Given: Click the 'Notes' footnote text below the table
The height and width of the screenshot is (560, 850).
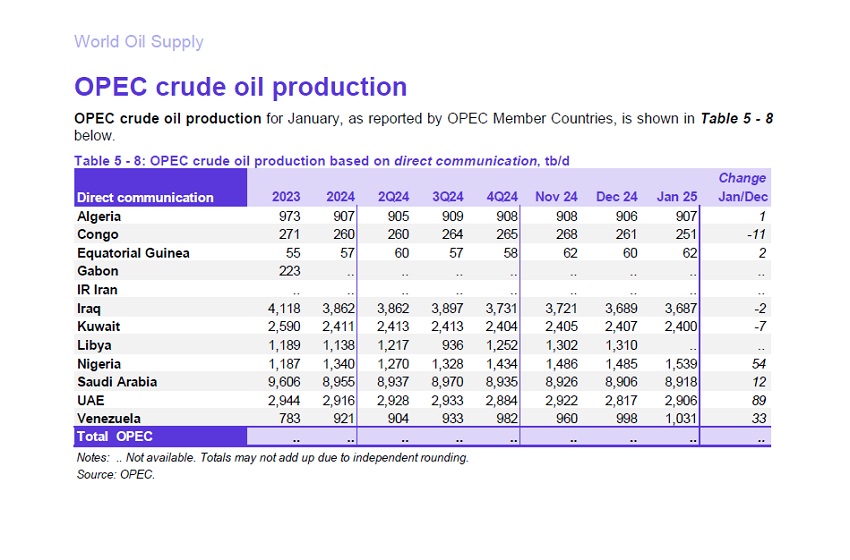Looking at the screenshot, I should click(271, 458).
